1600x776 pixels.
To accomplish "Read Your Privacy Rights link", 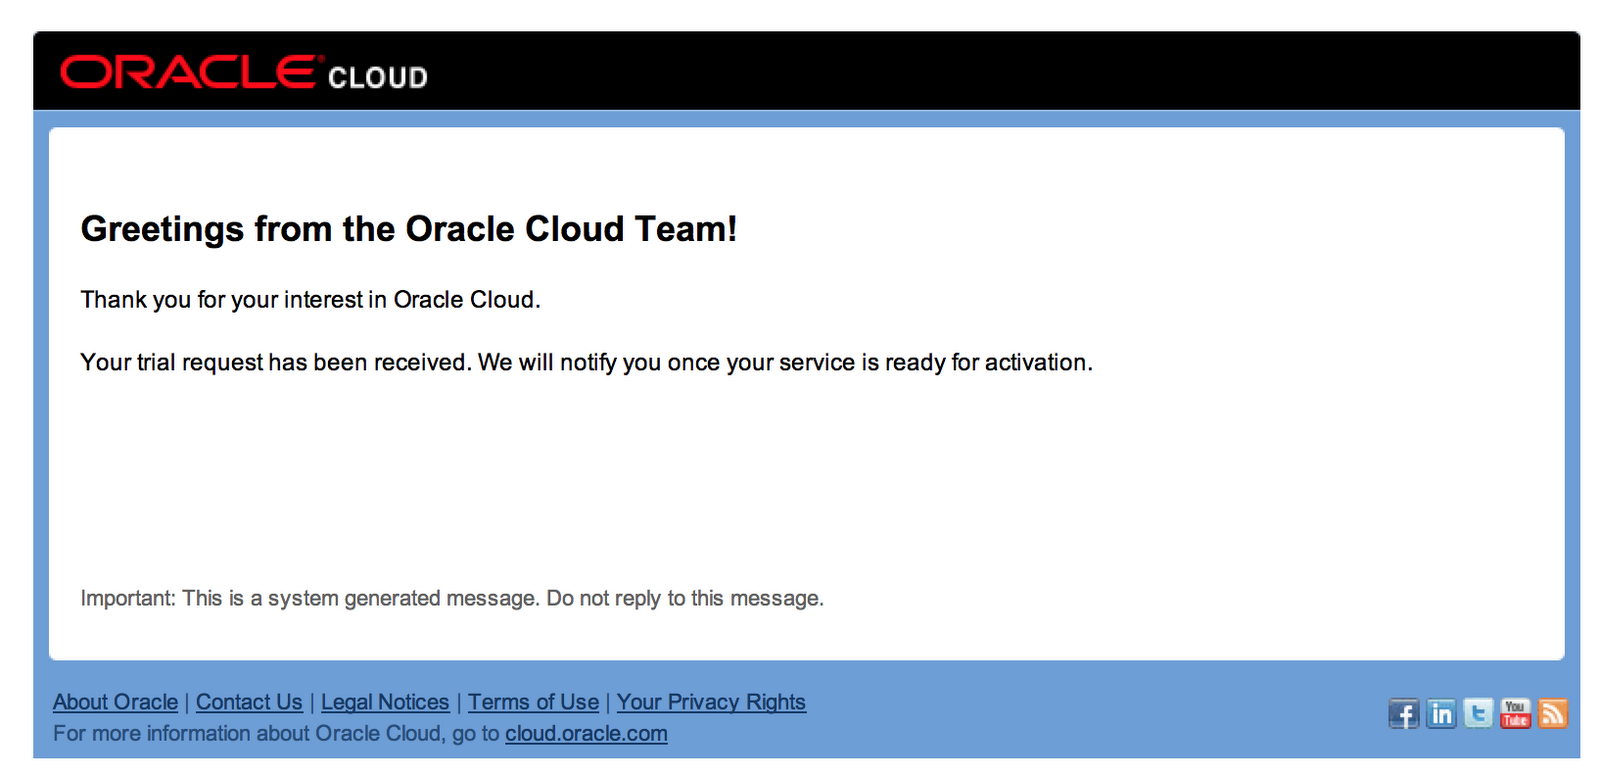I will pos(711,702).
